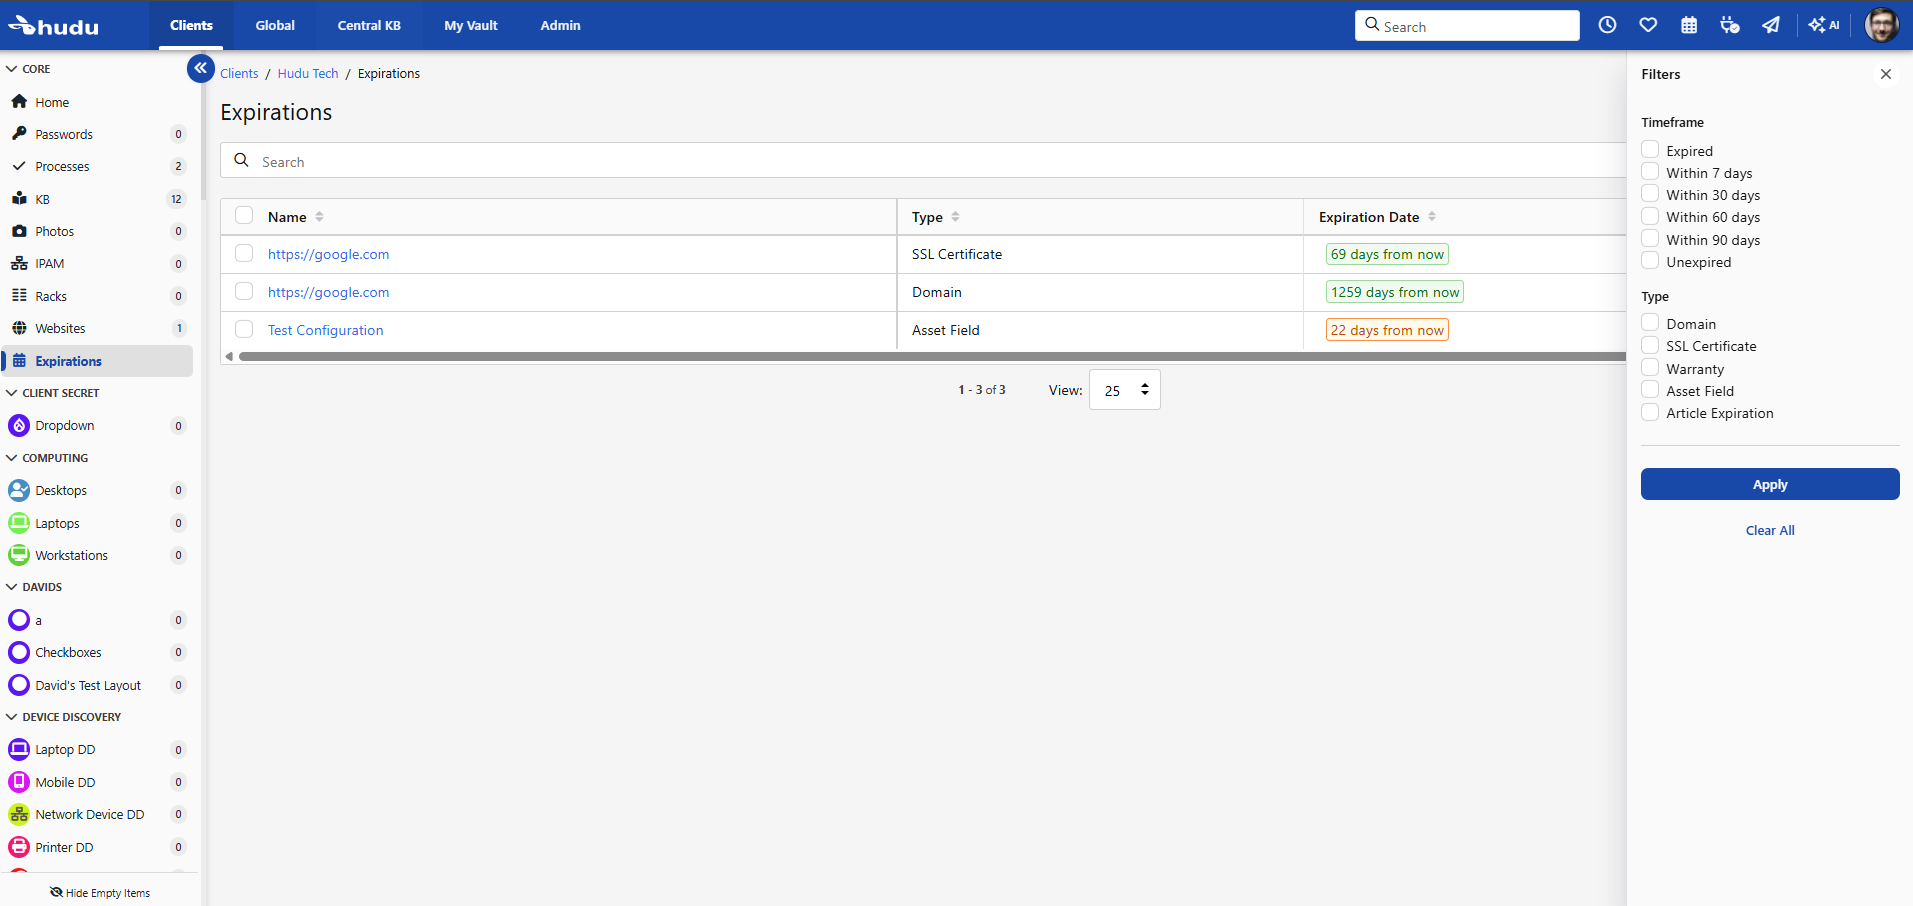Open user profile avatar
The width and height of the screenshot is (1913, 906).
(1882, 25)
